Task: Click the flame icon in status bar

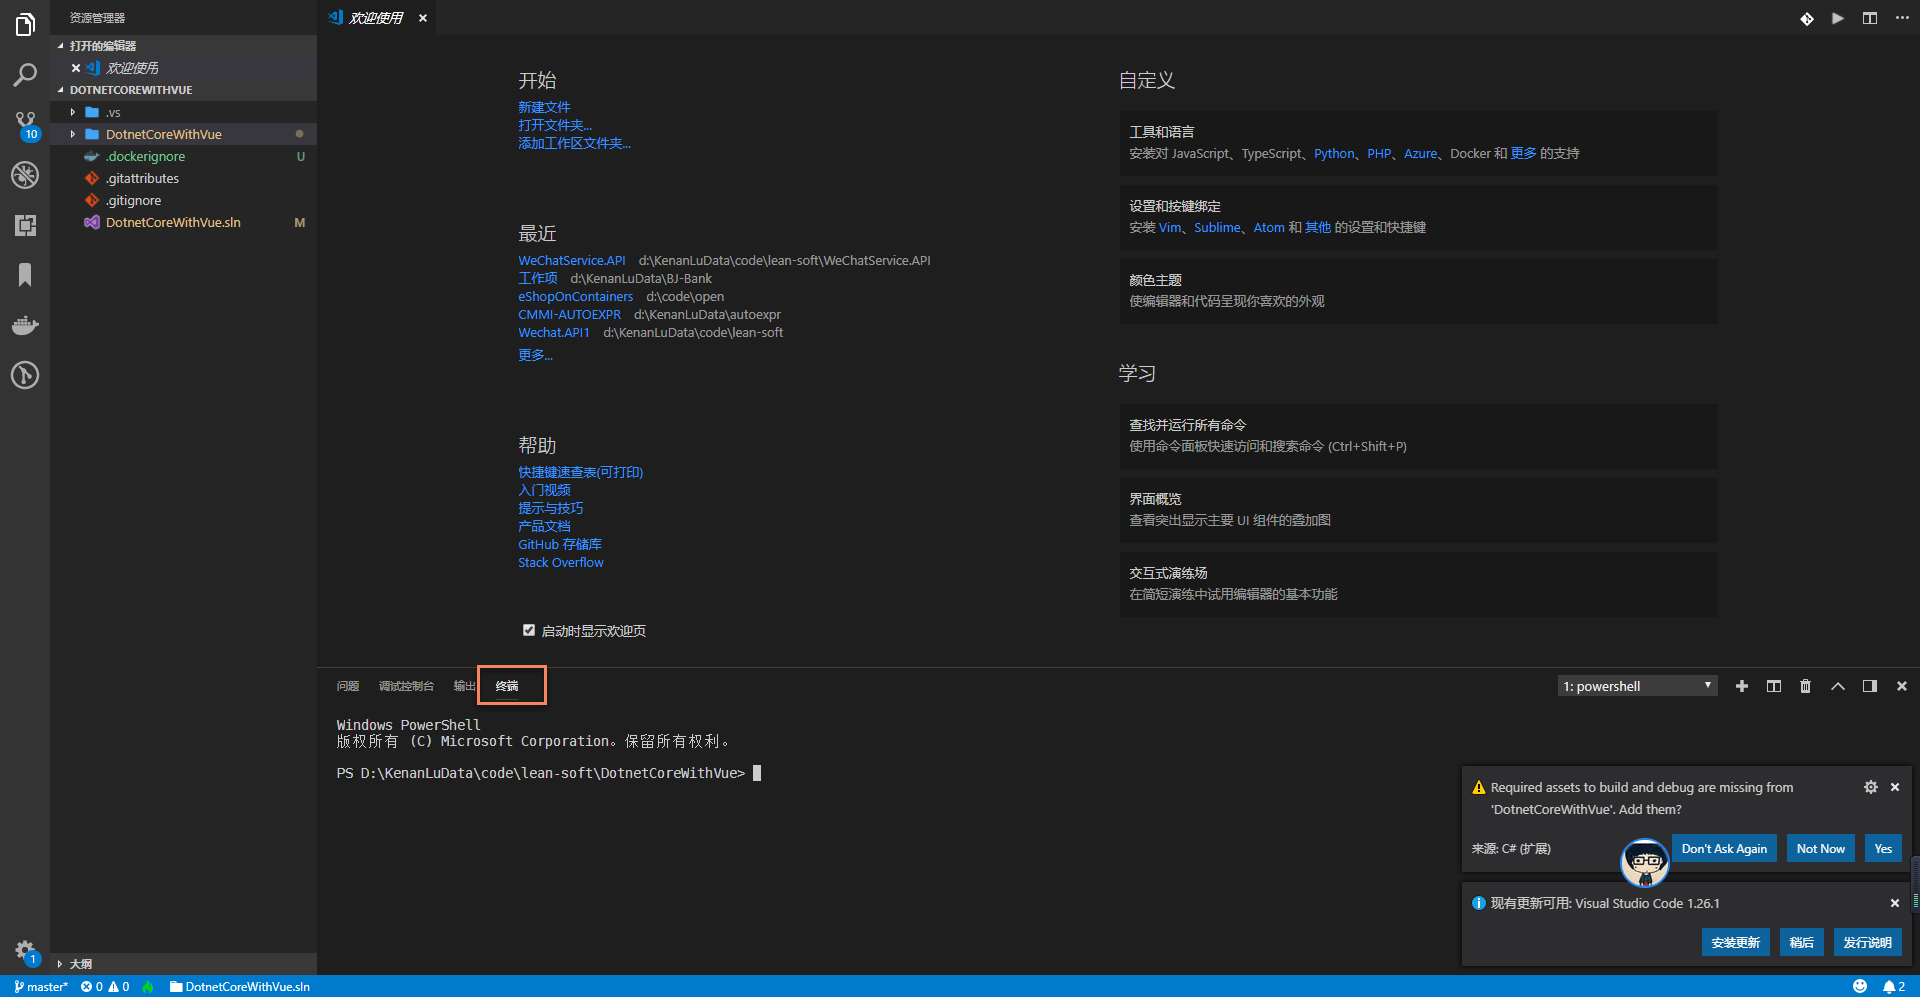Action: (148, 987)
